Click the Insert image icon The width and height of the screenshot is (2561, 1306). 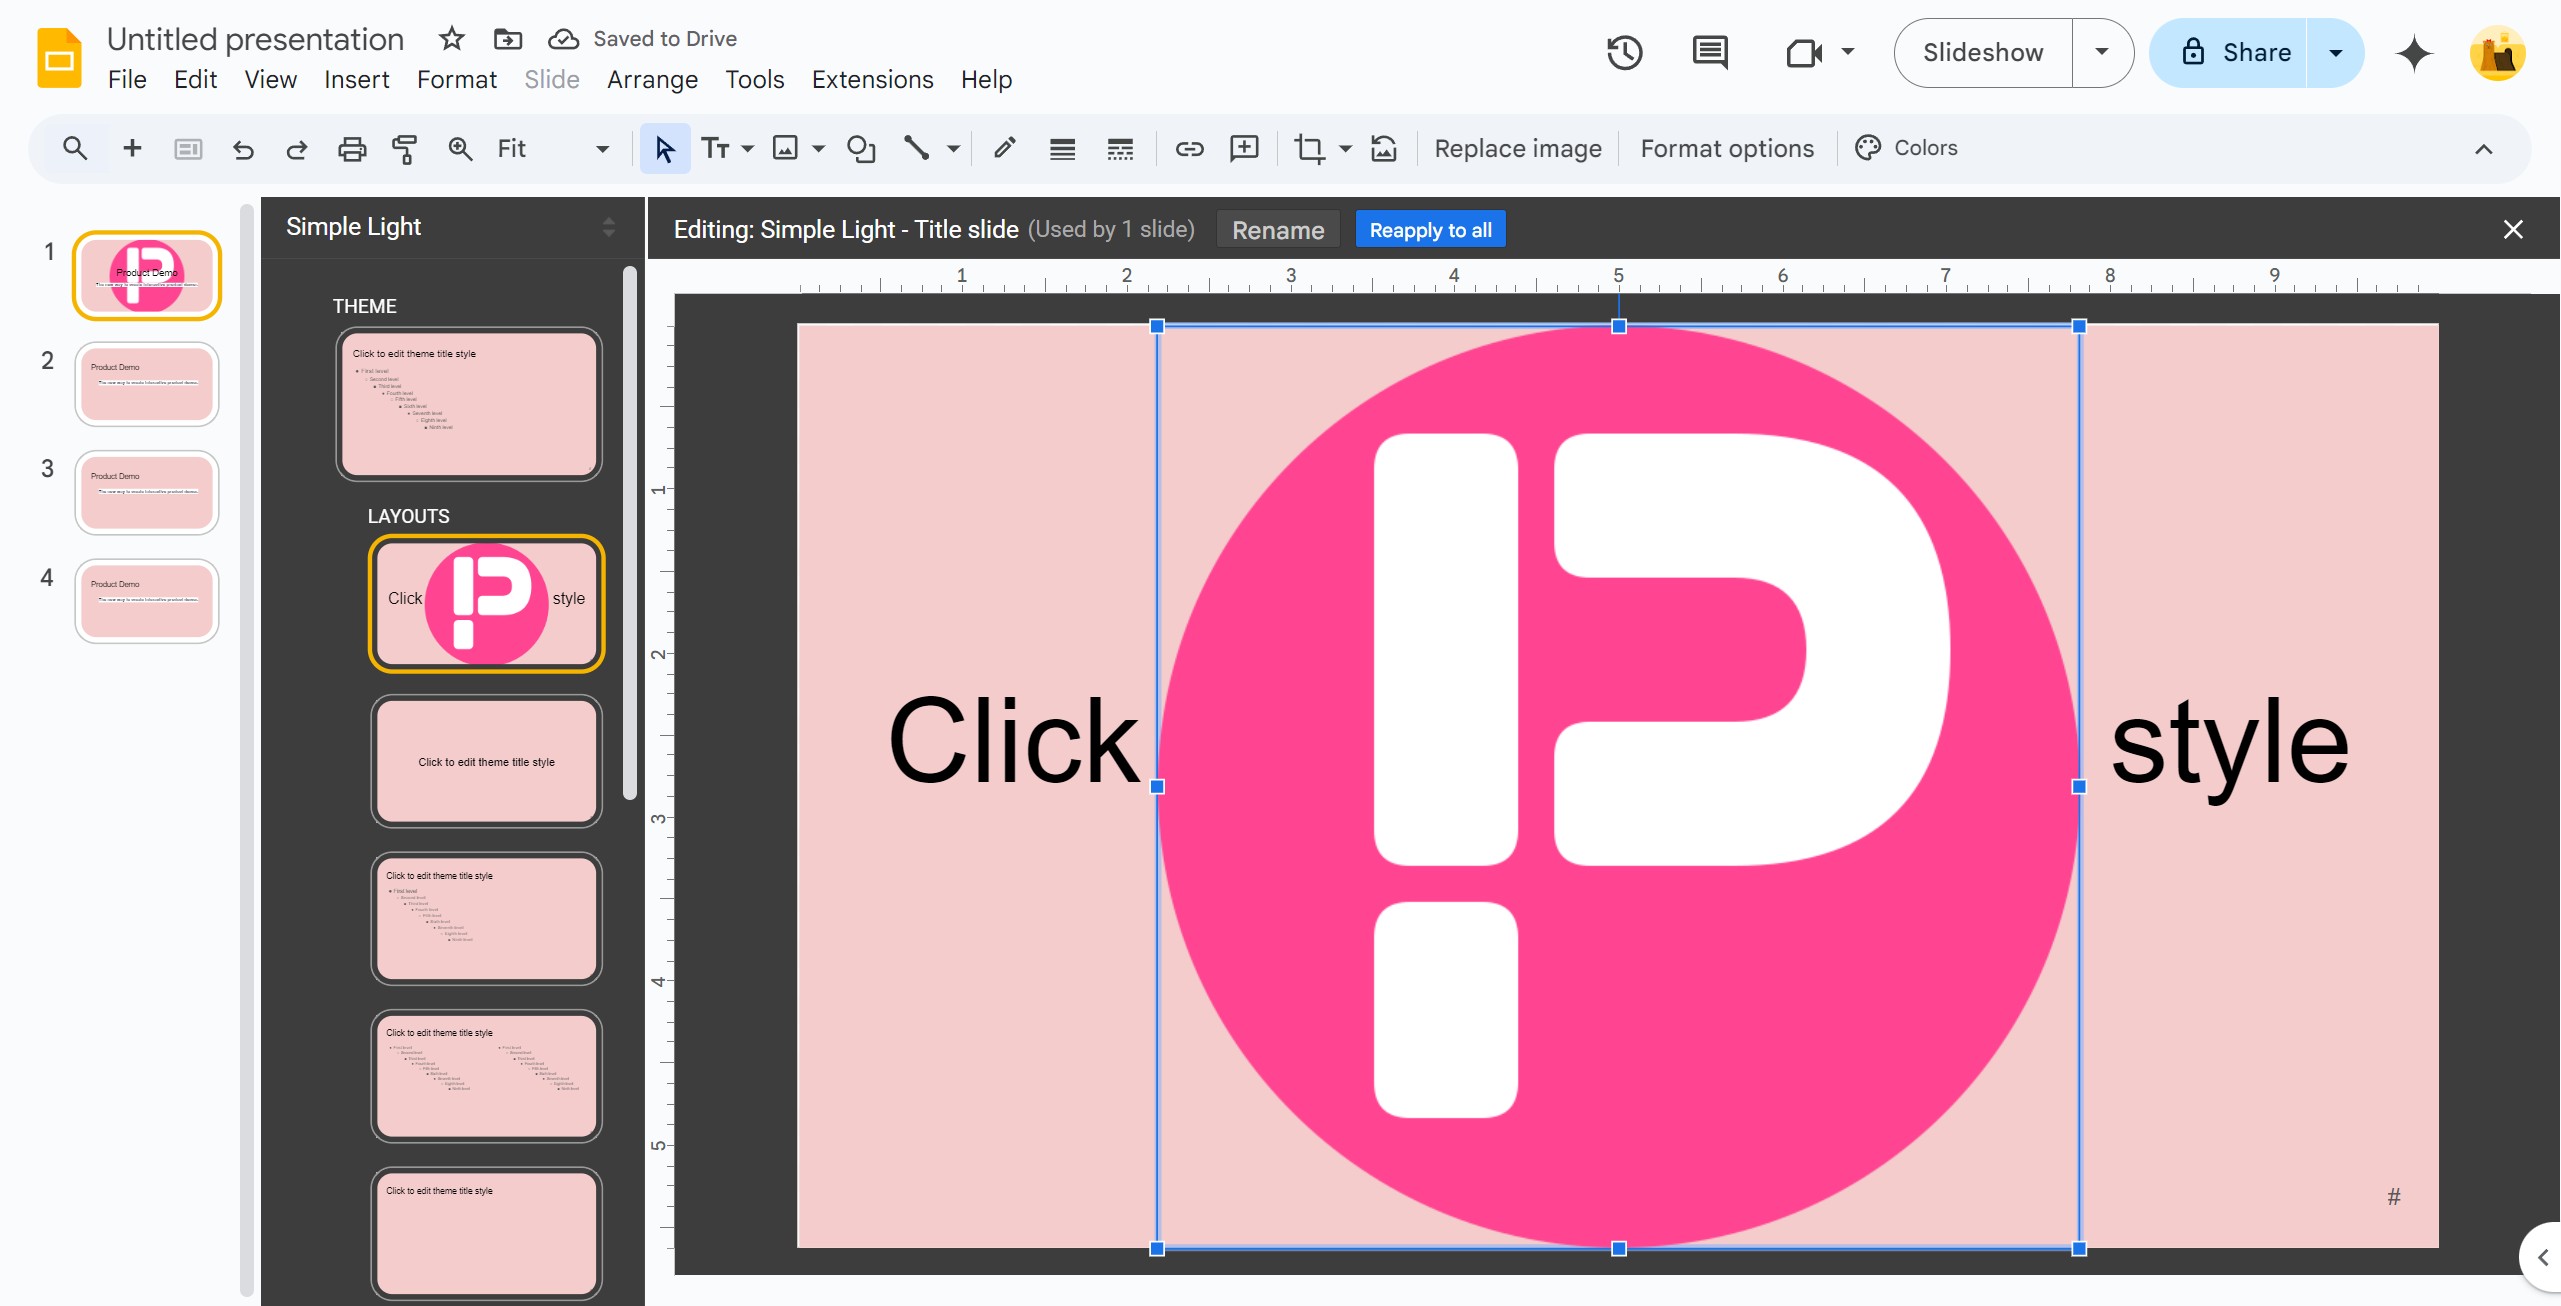[x=786, y=149]
